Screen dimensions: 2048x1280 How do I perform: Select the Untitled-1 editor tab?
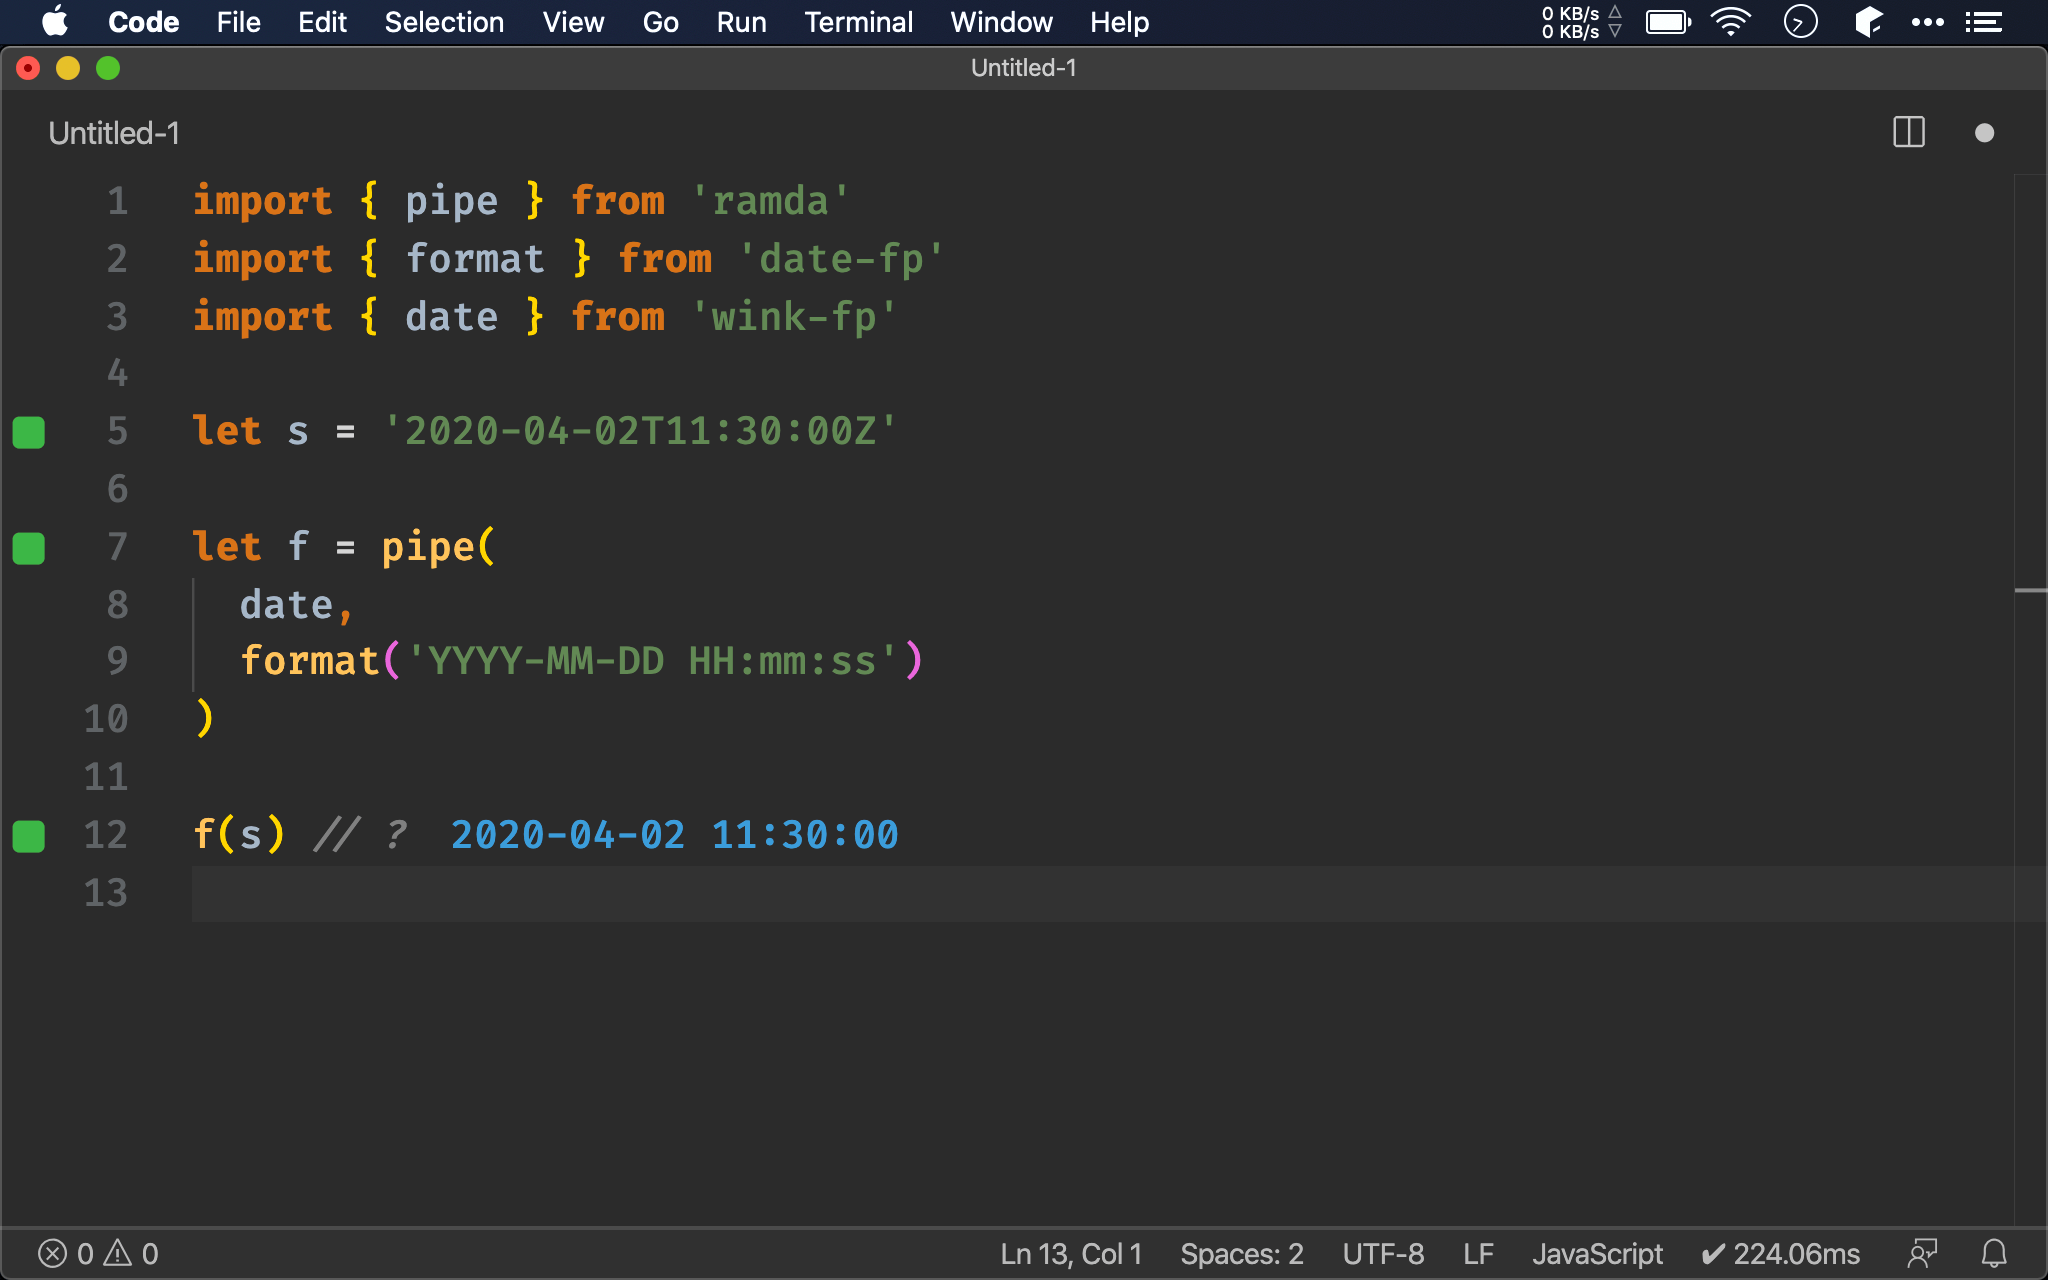(x=114, y=133)
